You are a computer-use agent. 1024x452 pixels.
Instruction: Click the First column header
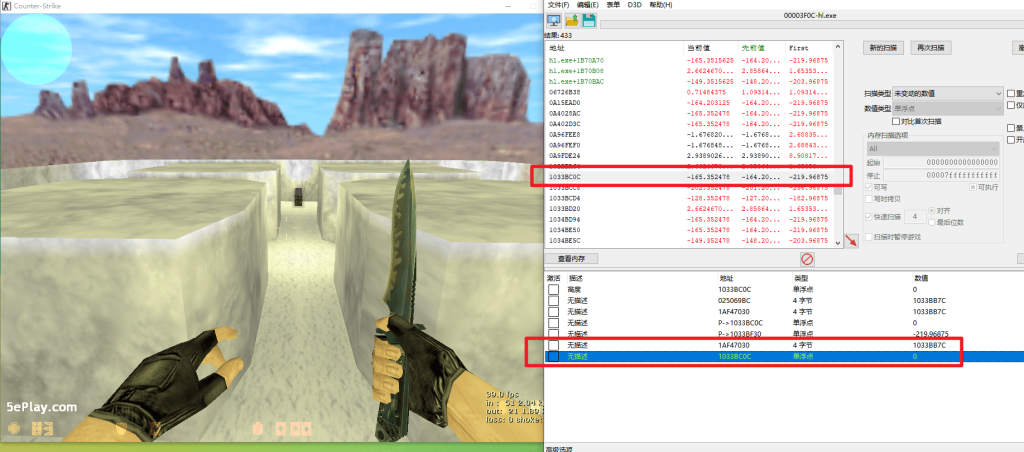[x=810, y=48]
